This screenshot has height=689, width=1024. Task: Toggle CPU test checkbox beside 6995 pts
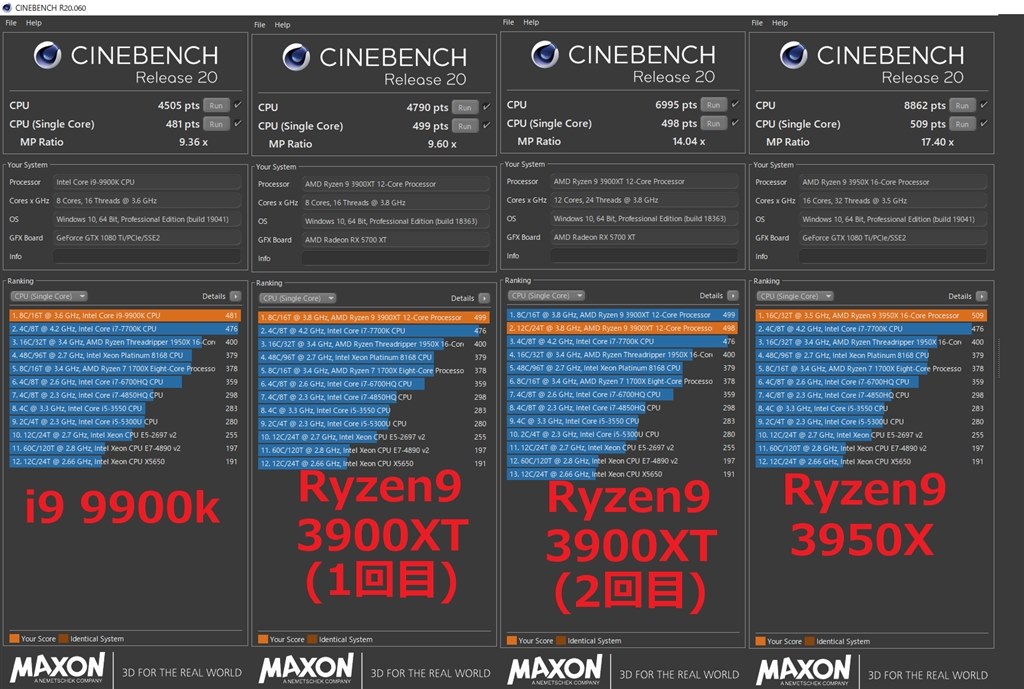click(735, 104)
